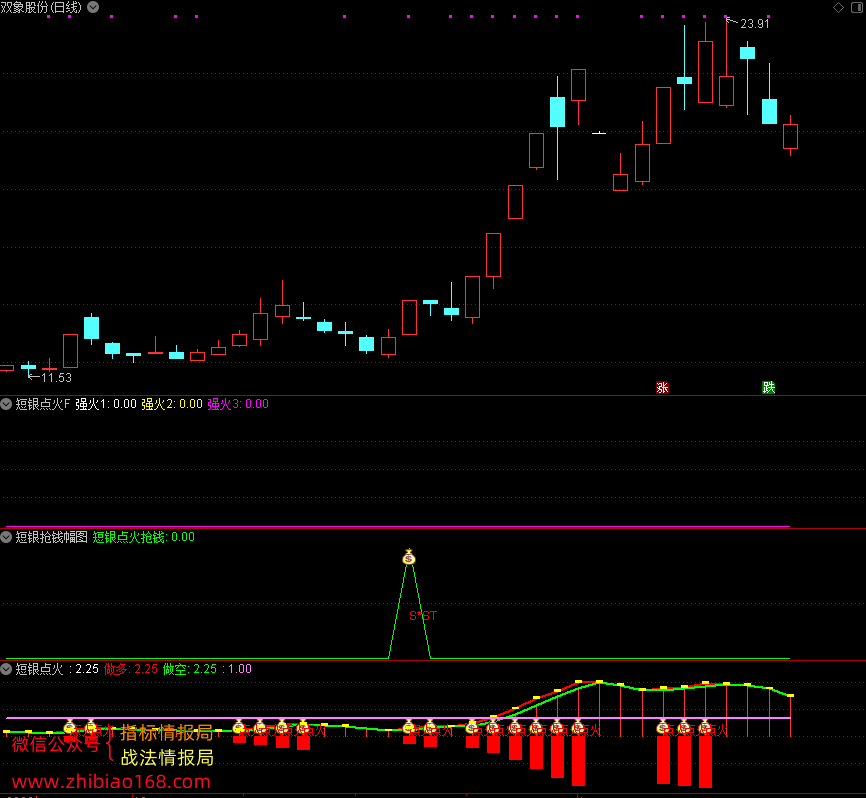Select the 双象股份(日线) chart title
This screenshot has height=798, width=866.
click(41, 7)
